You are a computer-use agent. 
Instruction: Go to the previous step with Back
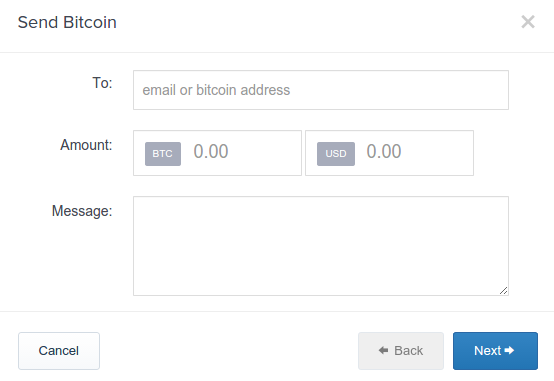401,351
